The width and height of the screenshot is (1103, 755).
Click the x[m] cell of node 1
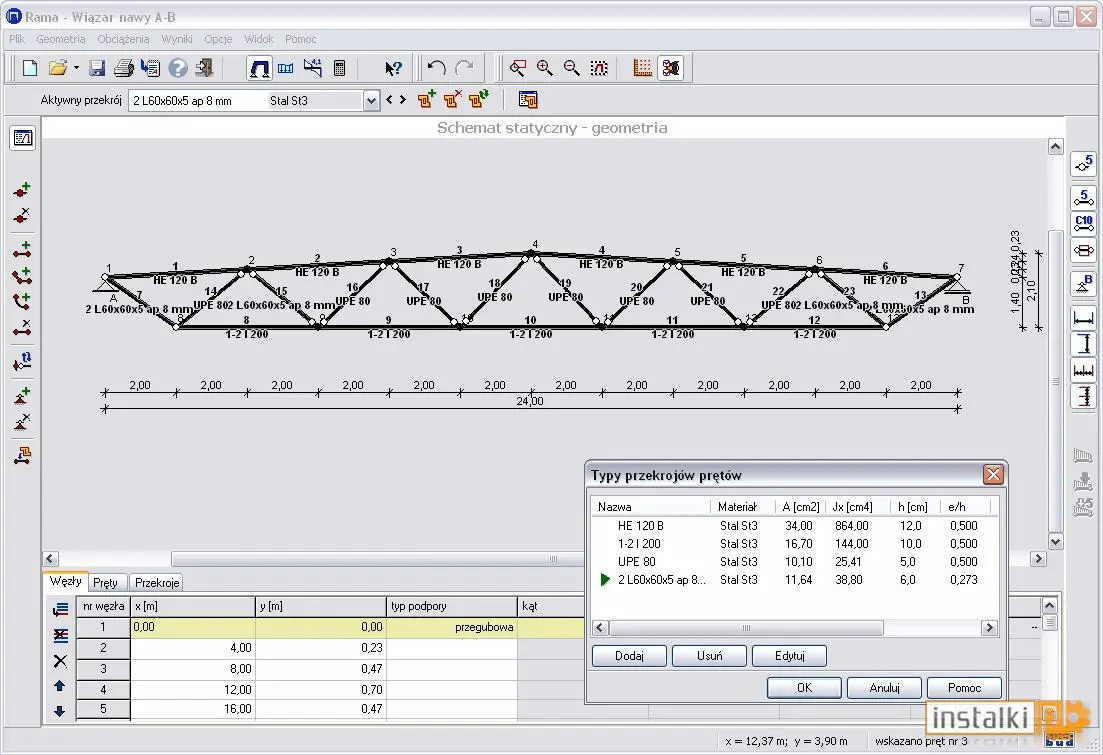coord(193,627)
